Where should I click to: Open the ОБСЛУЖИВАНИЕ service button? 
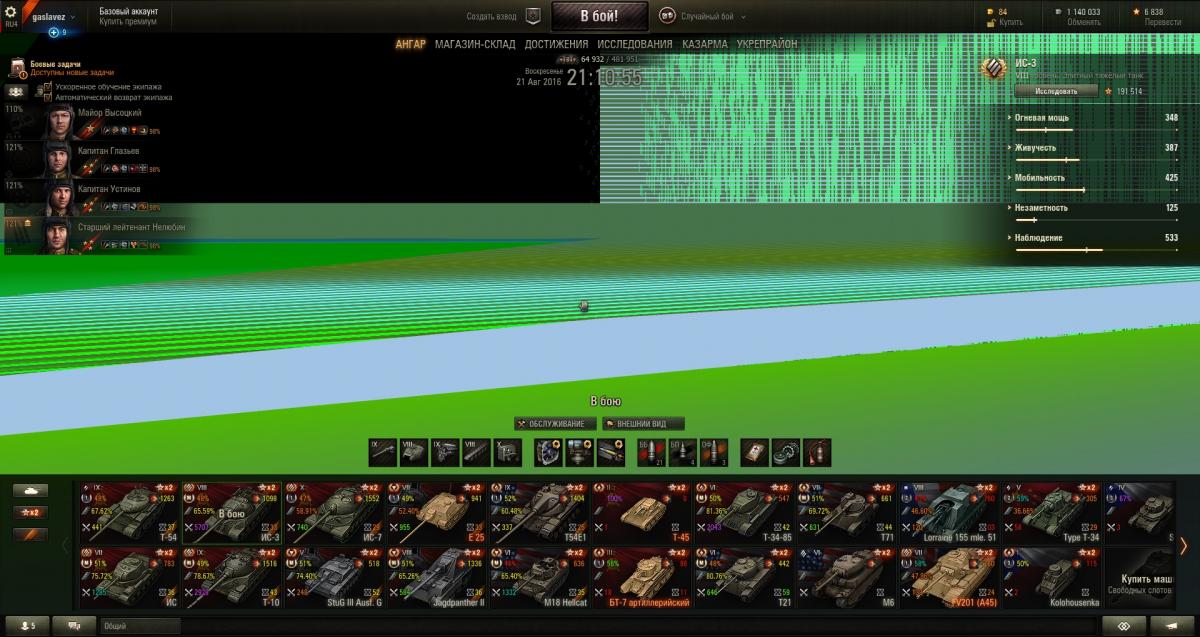pos(556,424)
